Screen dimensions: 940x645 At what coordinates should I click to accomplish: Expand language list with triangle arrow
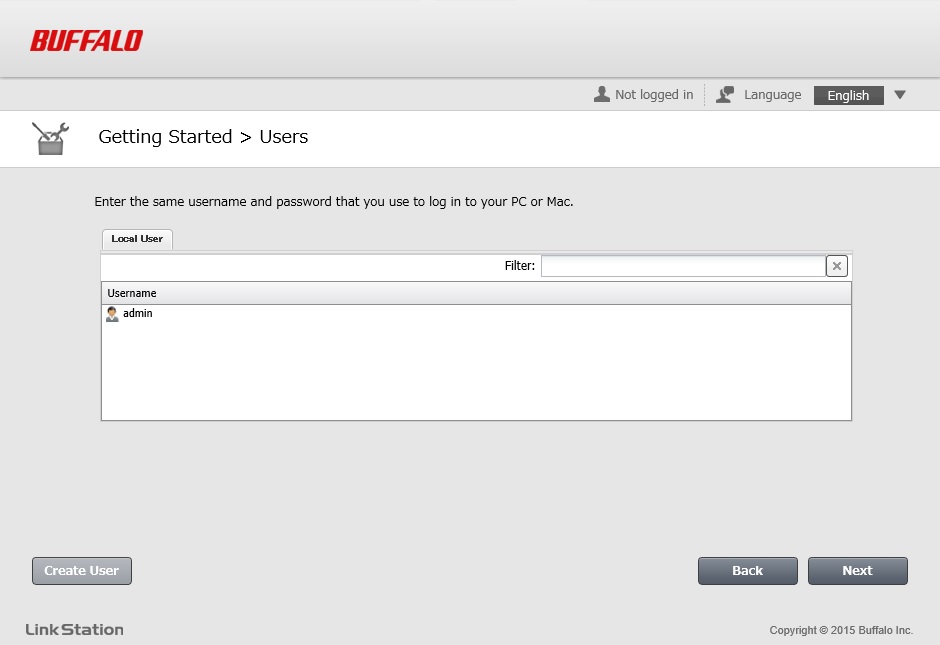click(x=899, y=95)
